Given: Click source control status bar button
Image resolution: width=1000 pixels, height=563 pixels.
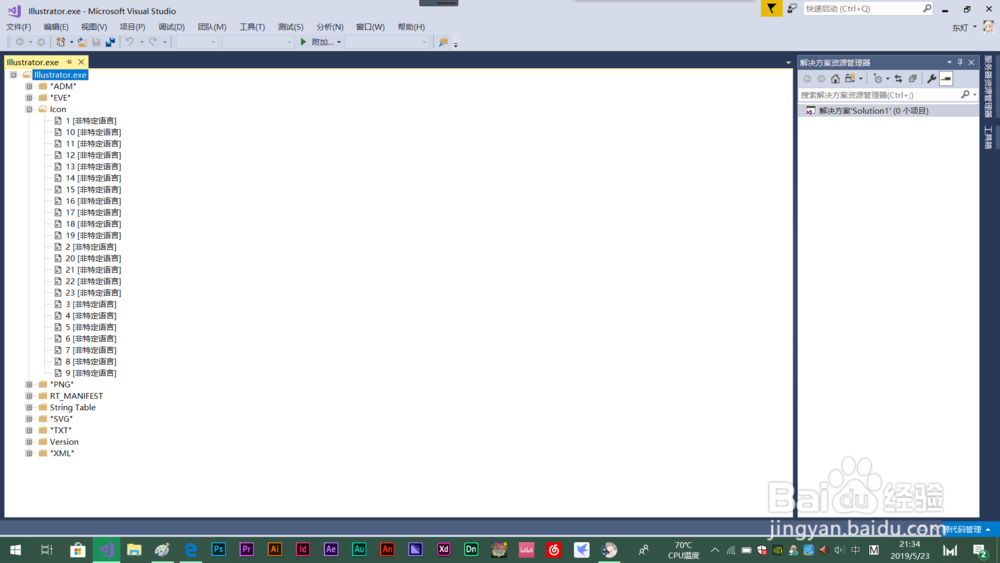Looking at the screenshot, I should pos(966,529).
